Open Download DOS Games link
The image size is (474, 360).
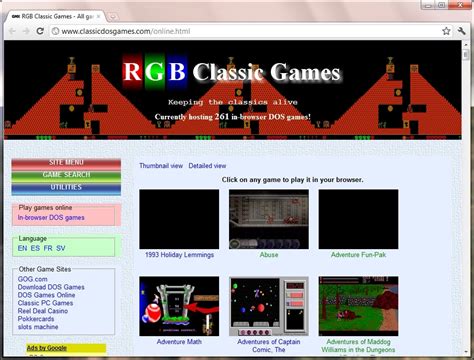[51, 287]
